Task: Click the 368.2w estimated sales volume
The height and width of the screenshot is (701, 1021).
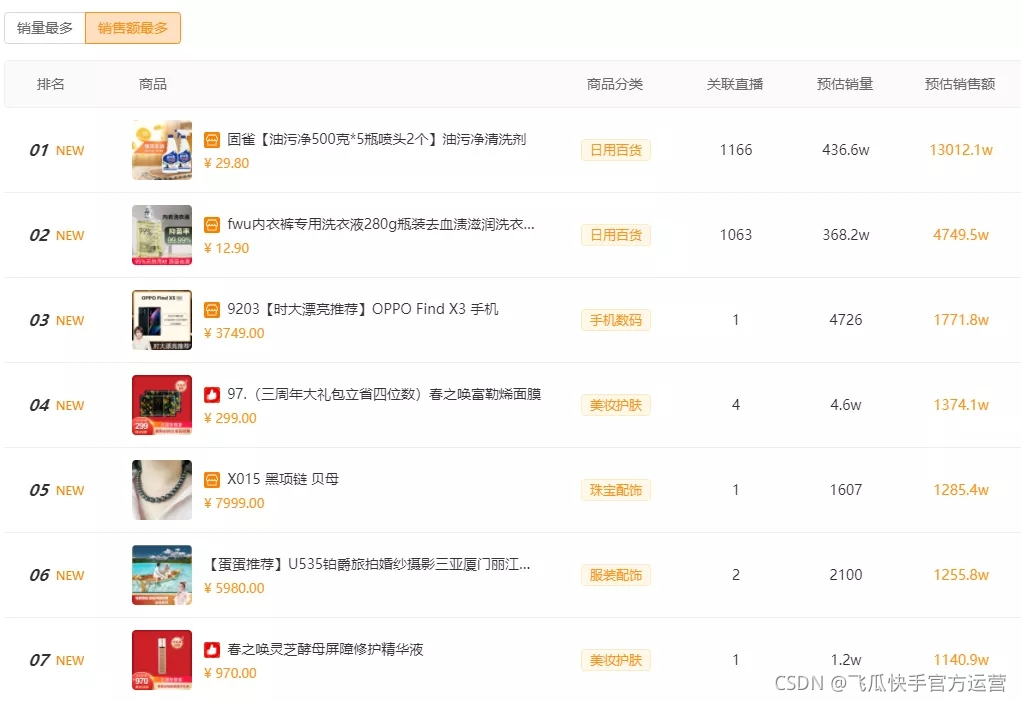Action: coord(846,235)
